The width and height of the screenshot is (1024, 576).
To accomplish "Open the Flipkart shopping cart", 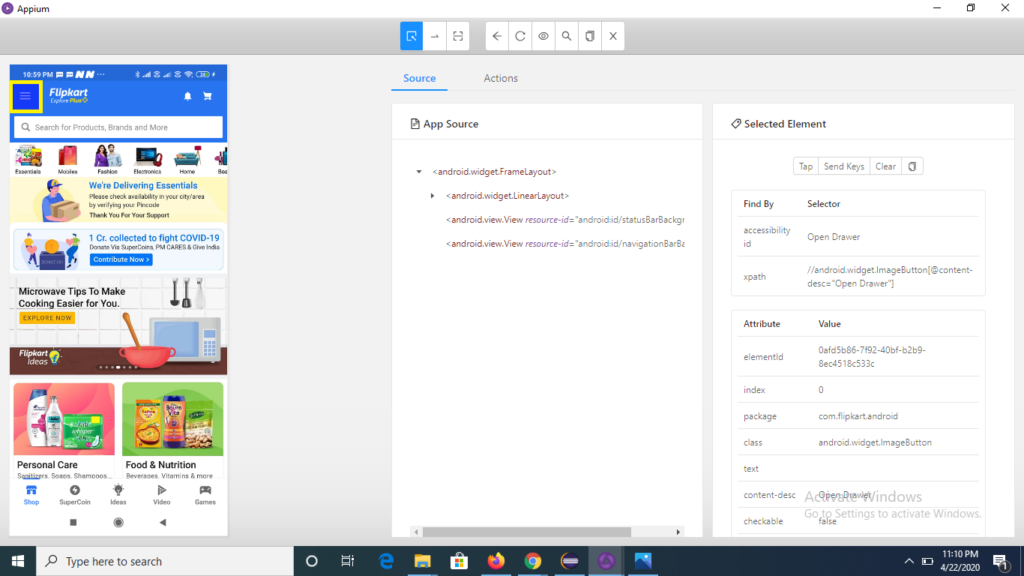I will click(x=208, y=97).
